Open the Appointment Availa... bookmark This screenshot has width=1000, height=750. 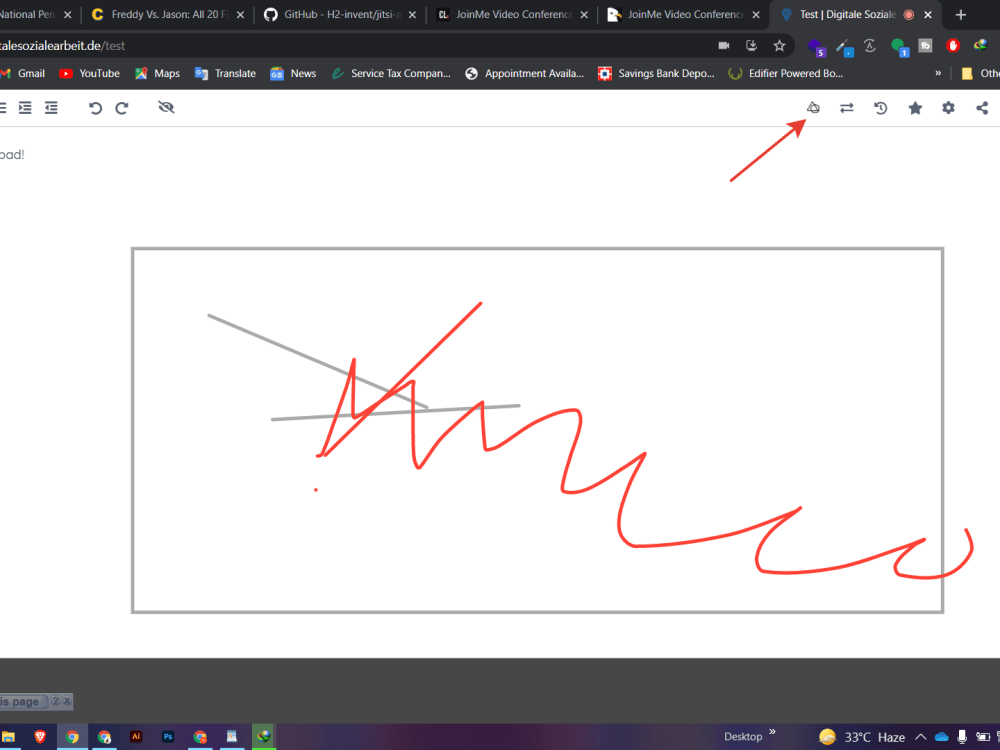coord(524,73)
